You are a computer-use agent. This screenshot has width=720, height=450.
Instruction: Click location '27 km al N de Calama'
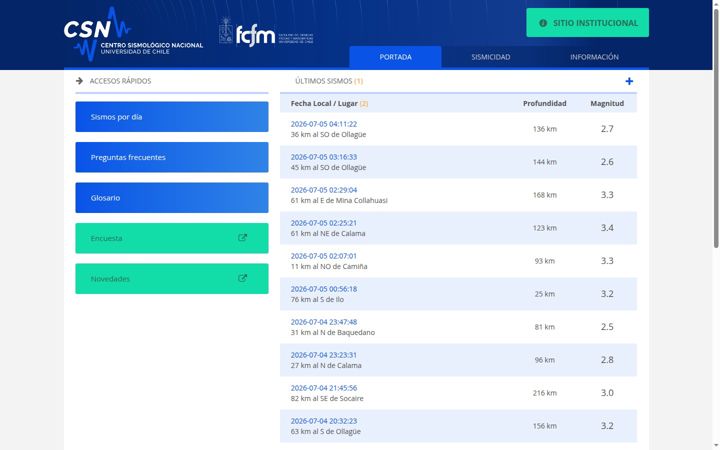coord(326,366)
